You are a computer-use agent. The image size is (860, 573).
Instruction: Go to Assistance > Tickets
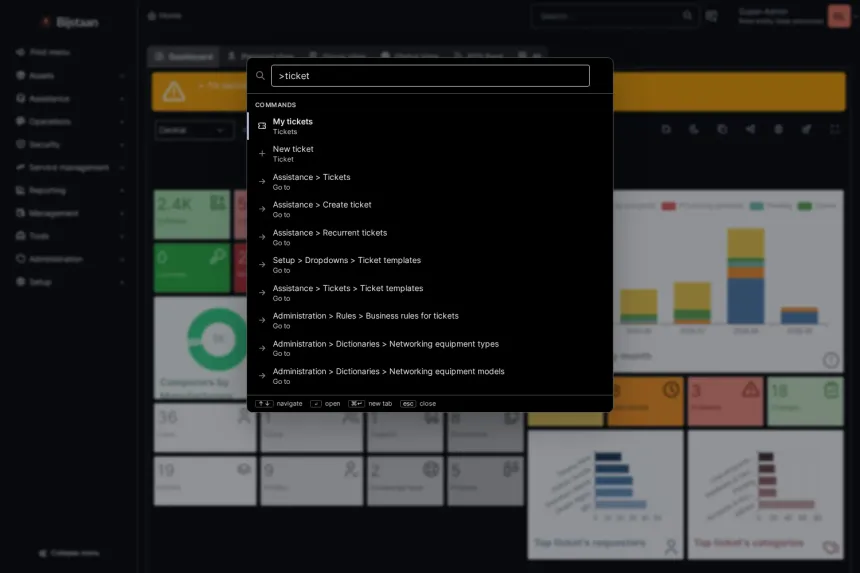click(x=430, y=181)
